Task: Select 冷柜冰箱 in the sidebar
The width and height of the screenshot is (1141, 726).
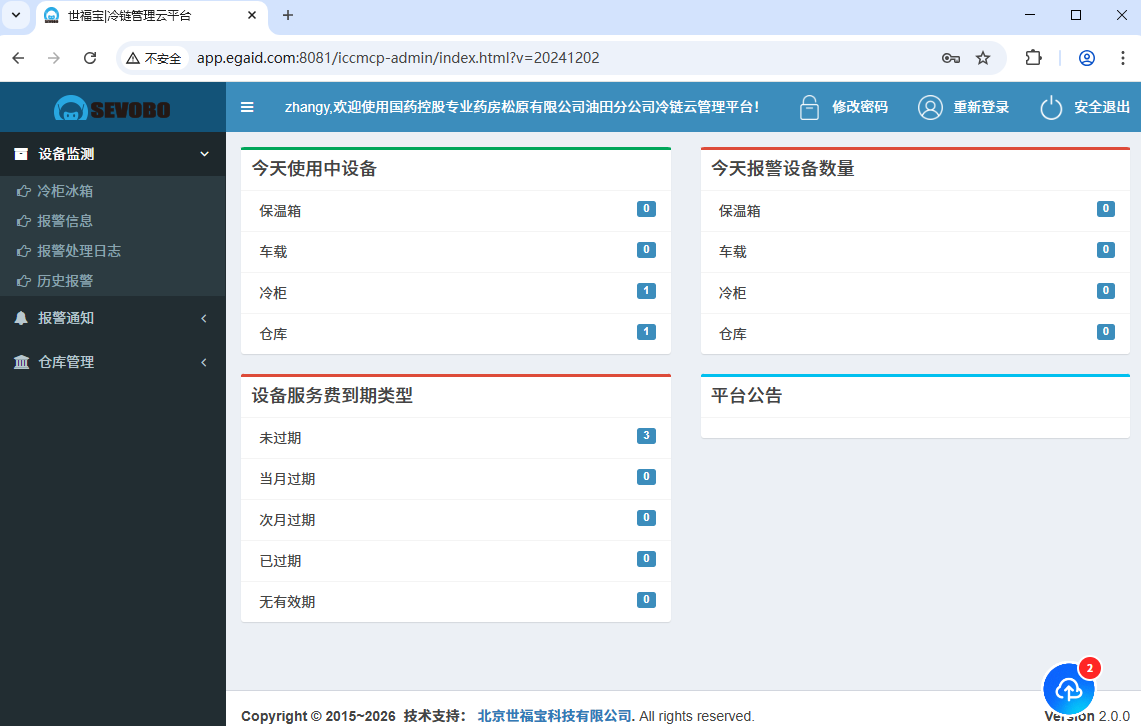Action: coord(65,191)
